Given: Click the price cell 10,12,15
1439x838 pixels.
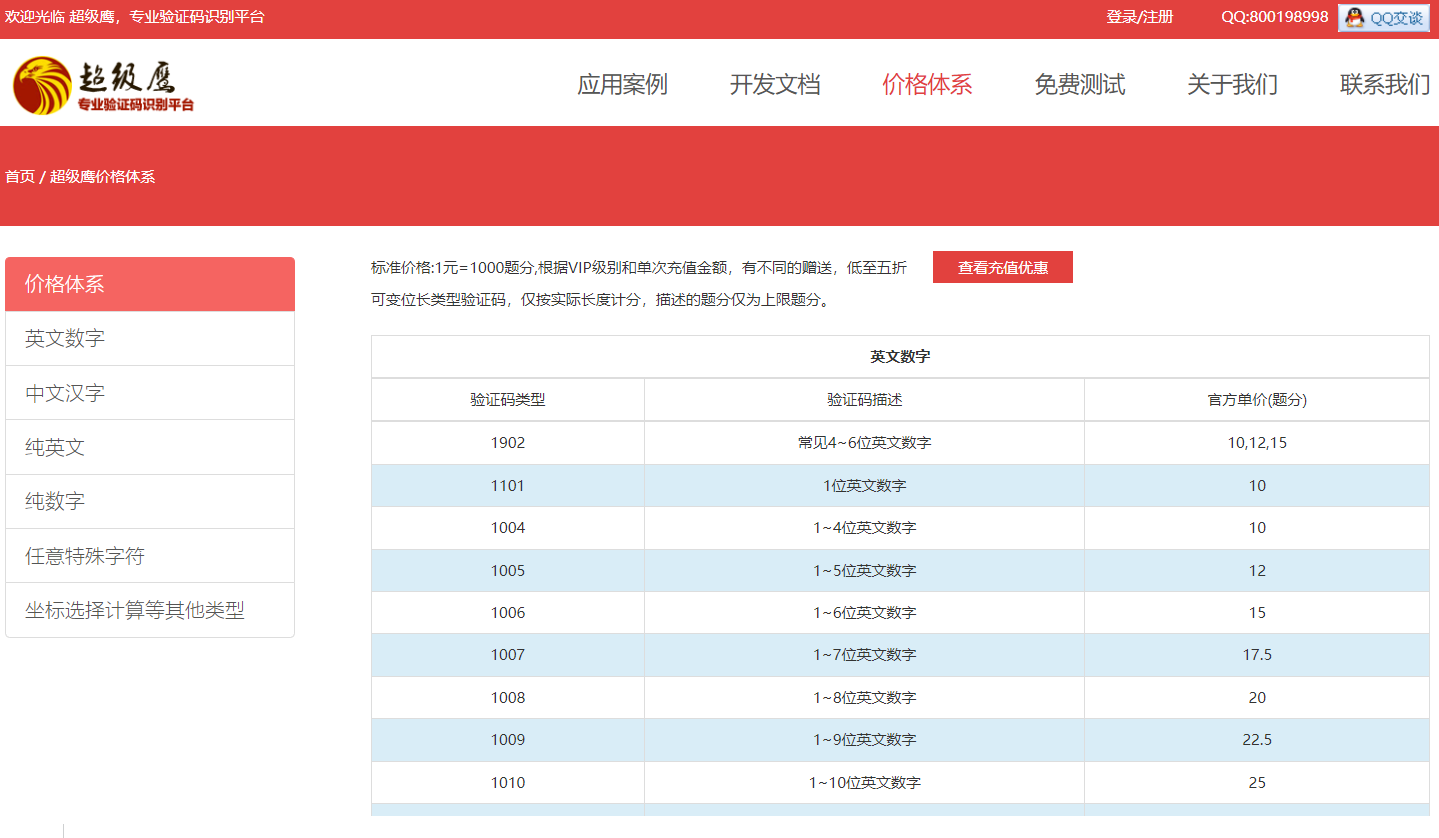Looking at the screenshot, I should coord(1257,443).
